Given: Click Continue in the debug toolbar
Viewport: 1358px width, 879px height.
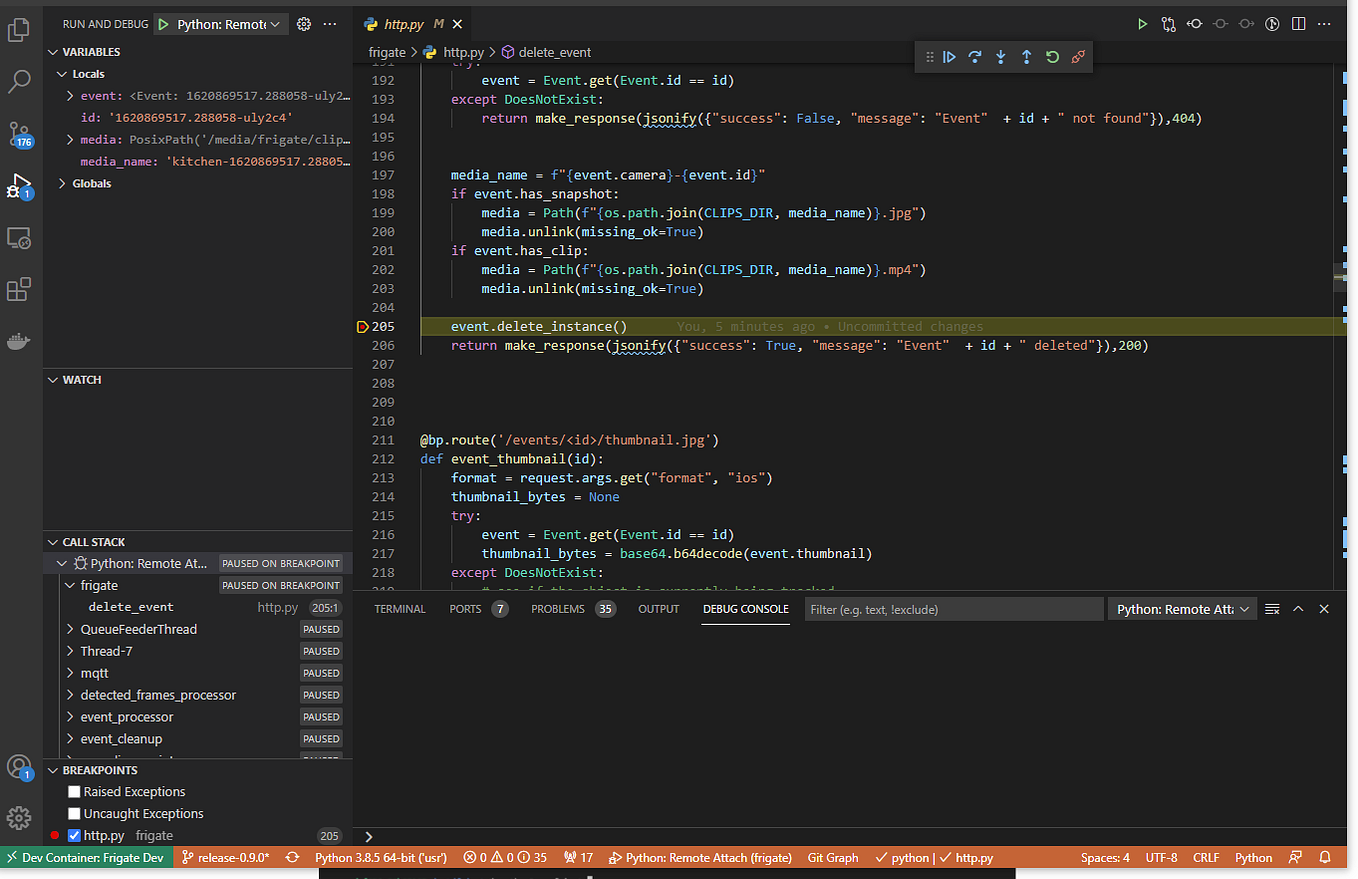Looking at the screenshot, I should click(x=950, y=58).
